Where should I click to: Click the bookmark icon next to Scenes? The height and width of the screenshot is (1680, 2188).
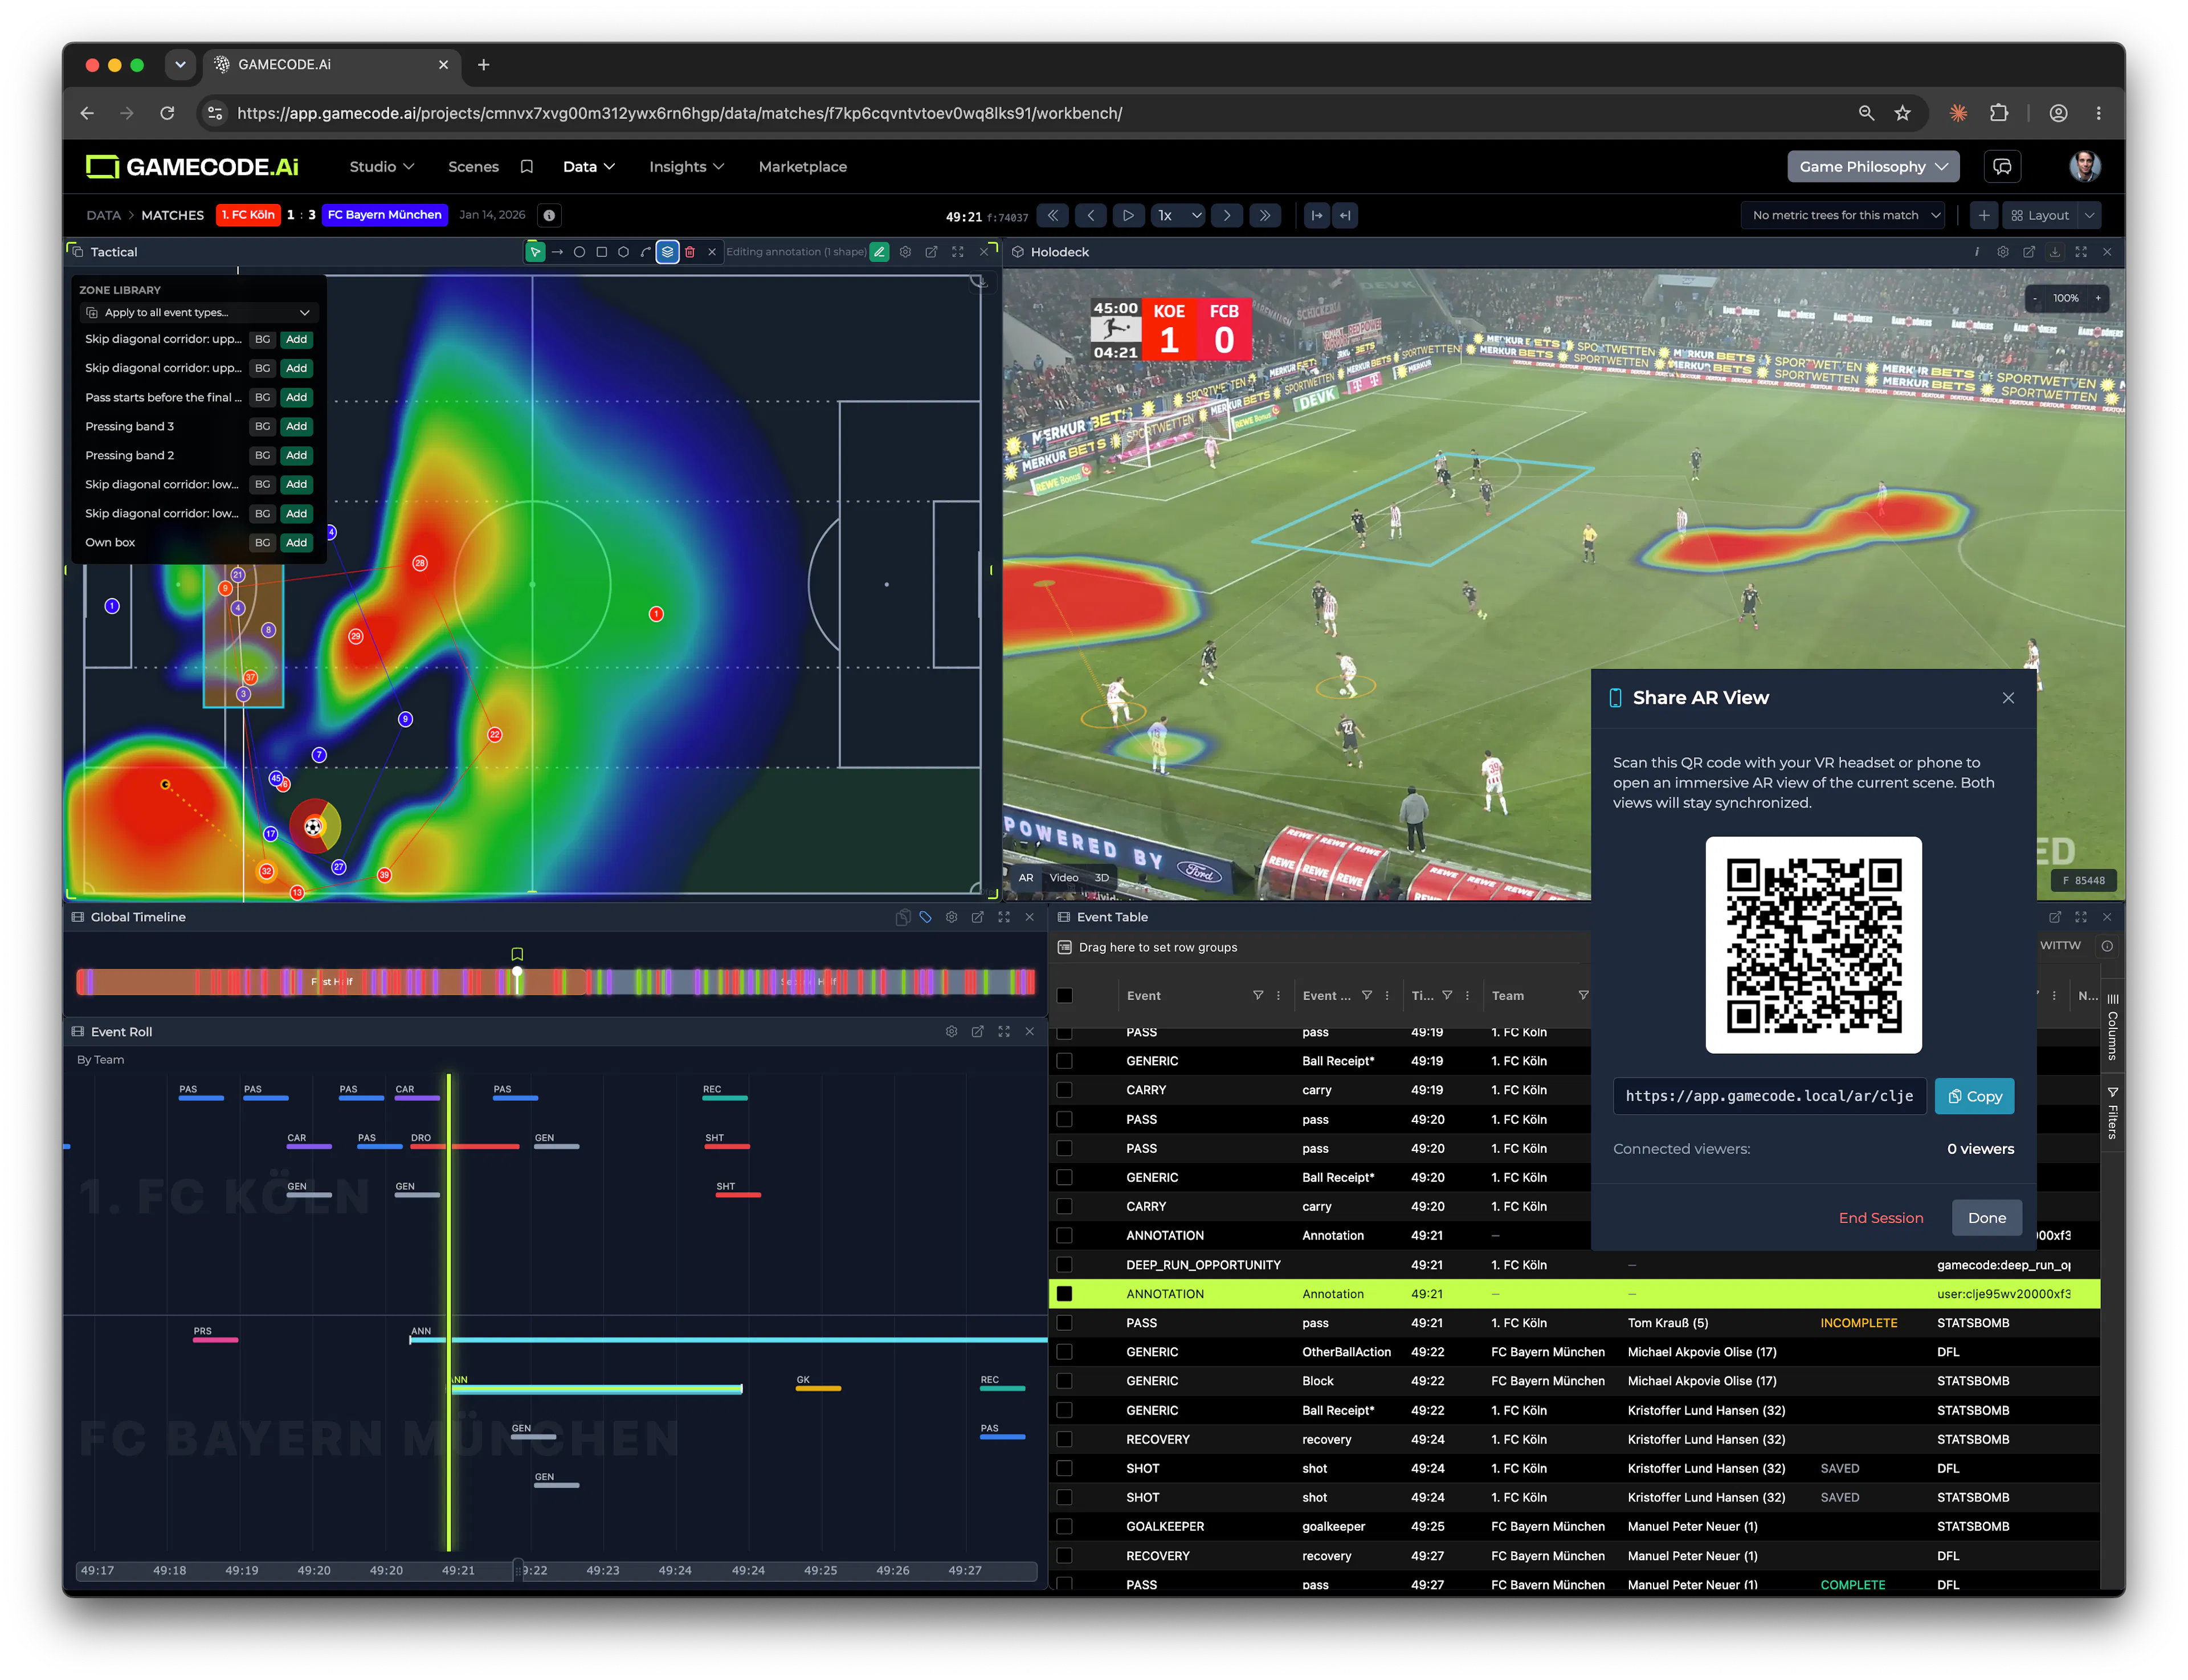tap(526, 166)
